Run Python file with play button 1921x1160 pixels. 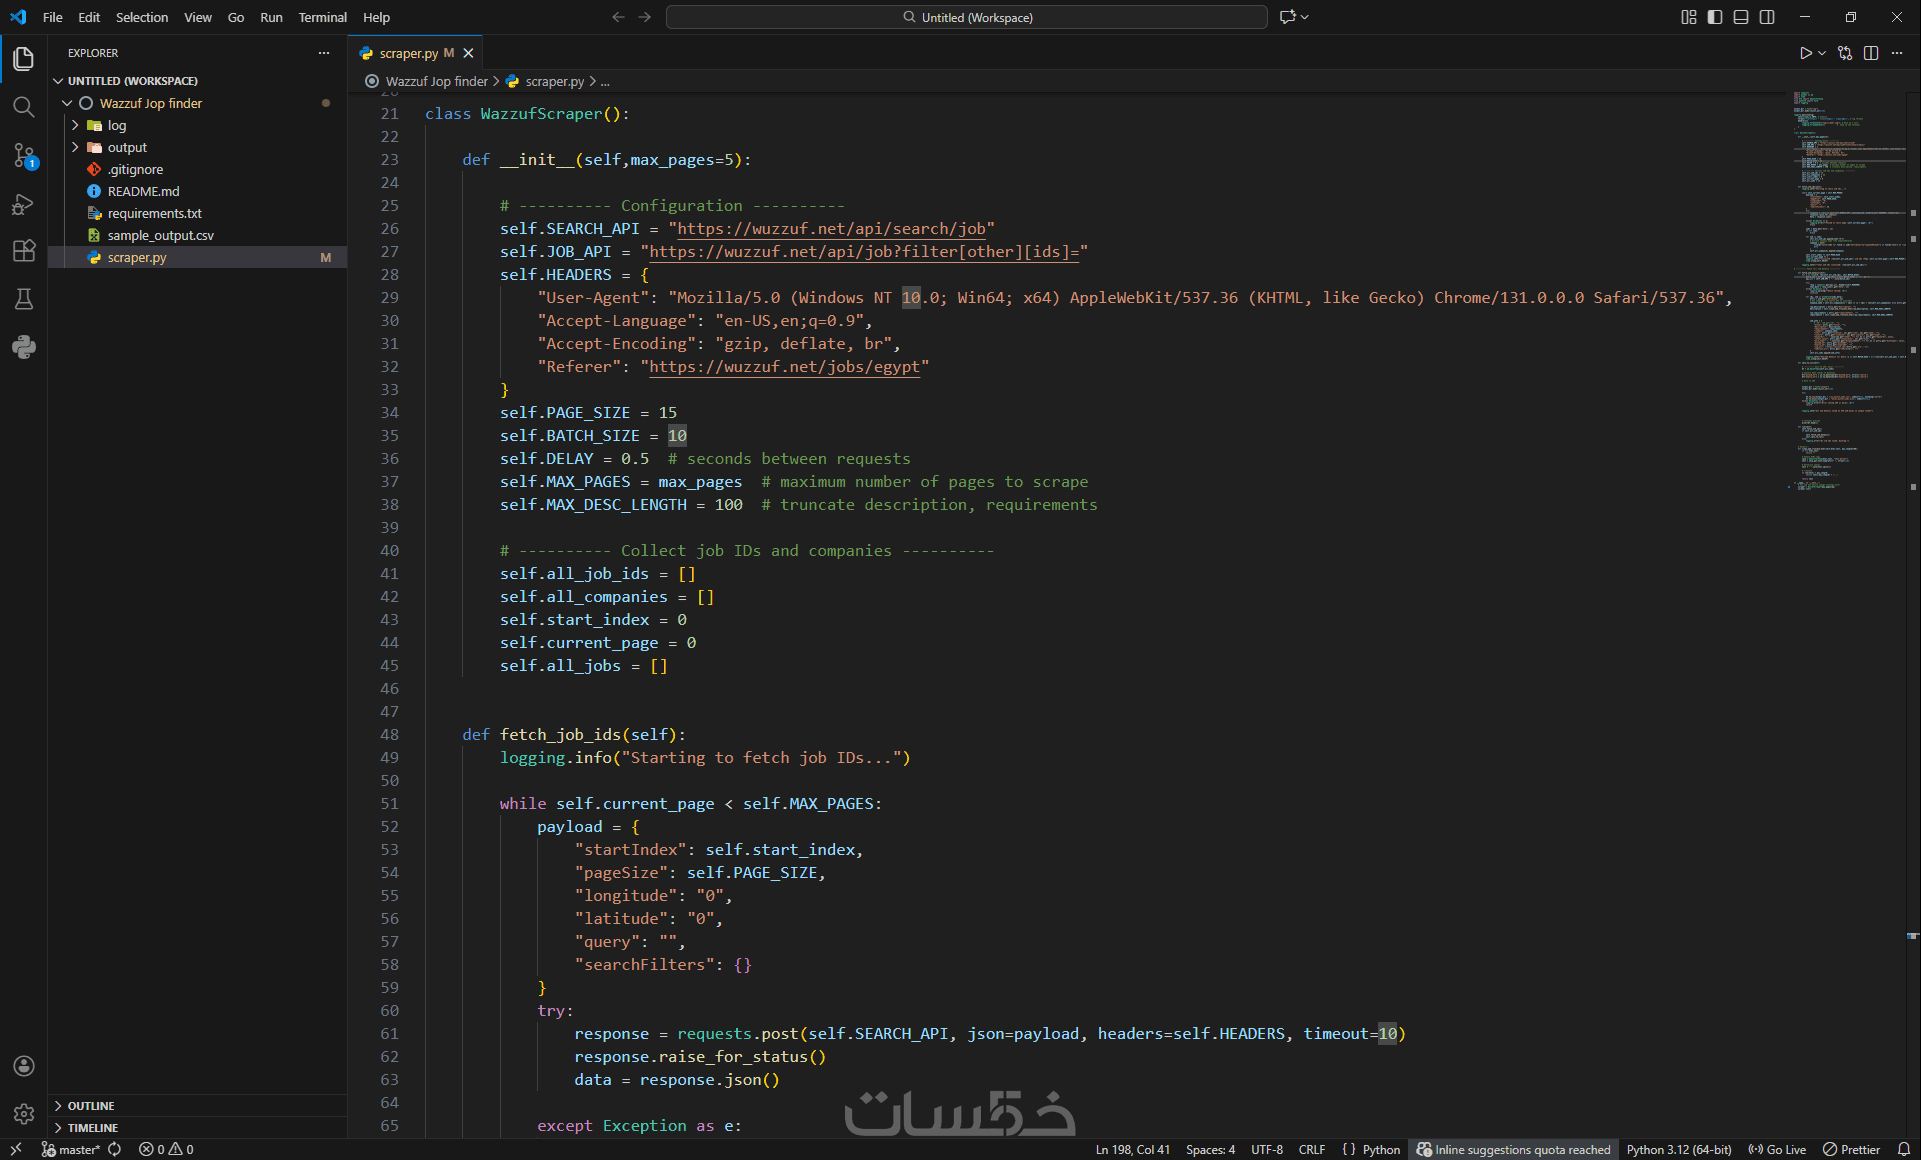point(1805,53)
